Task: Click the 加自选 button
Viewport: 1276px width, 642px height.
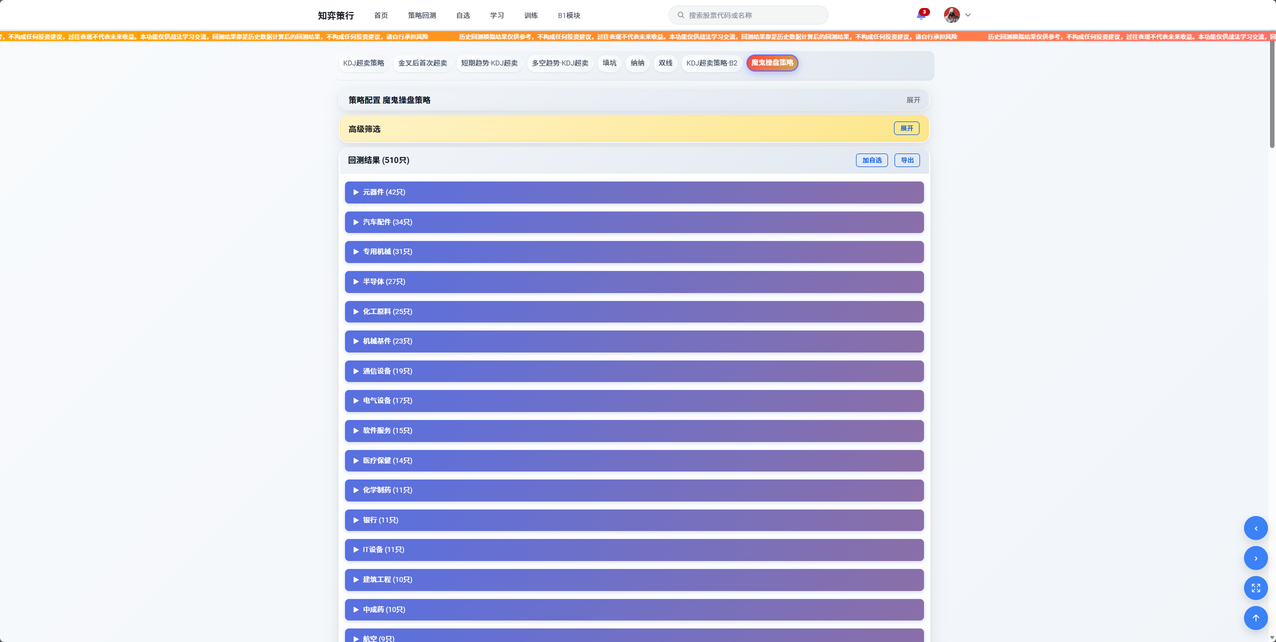Action: coord(871,159)
